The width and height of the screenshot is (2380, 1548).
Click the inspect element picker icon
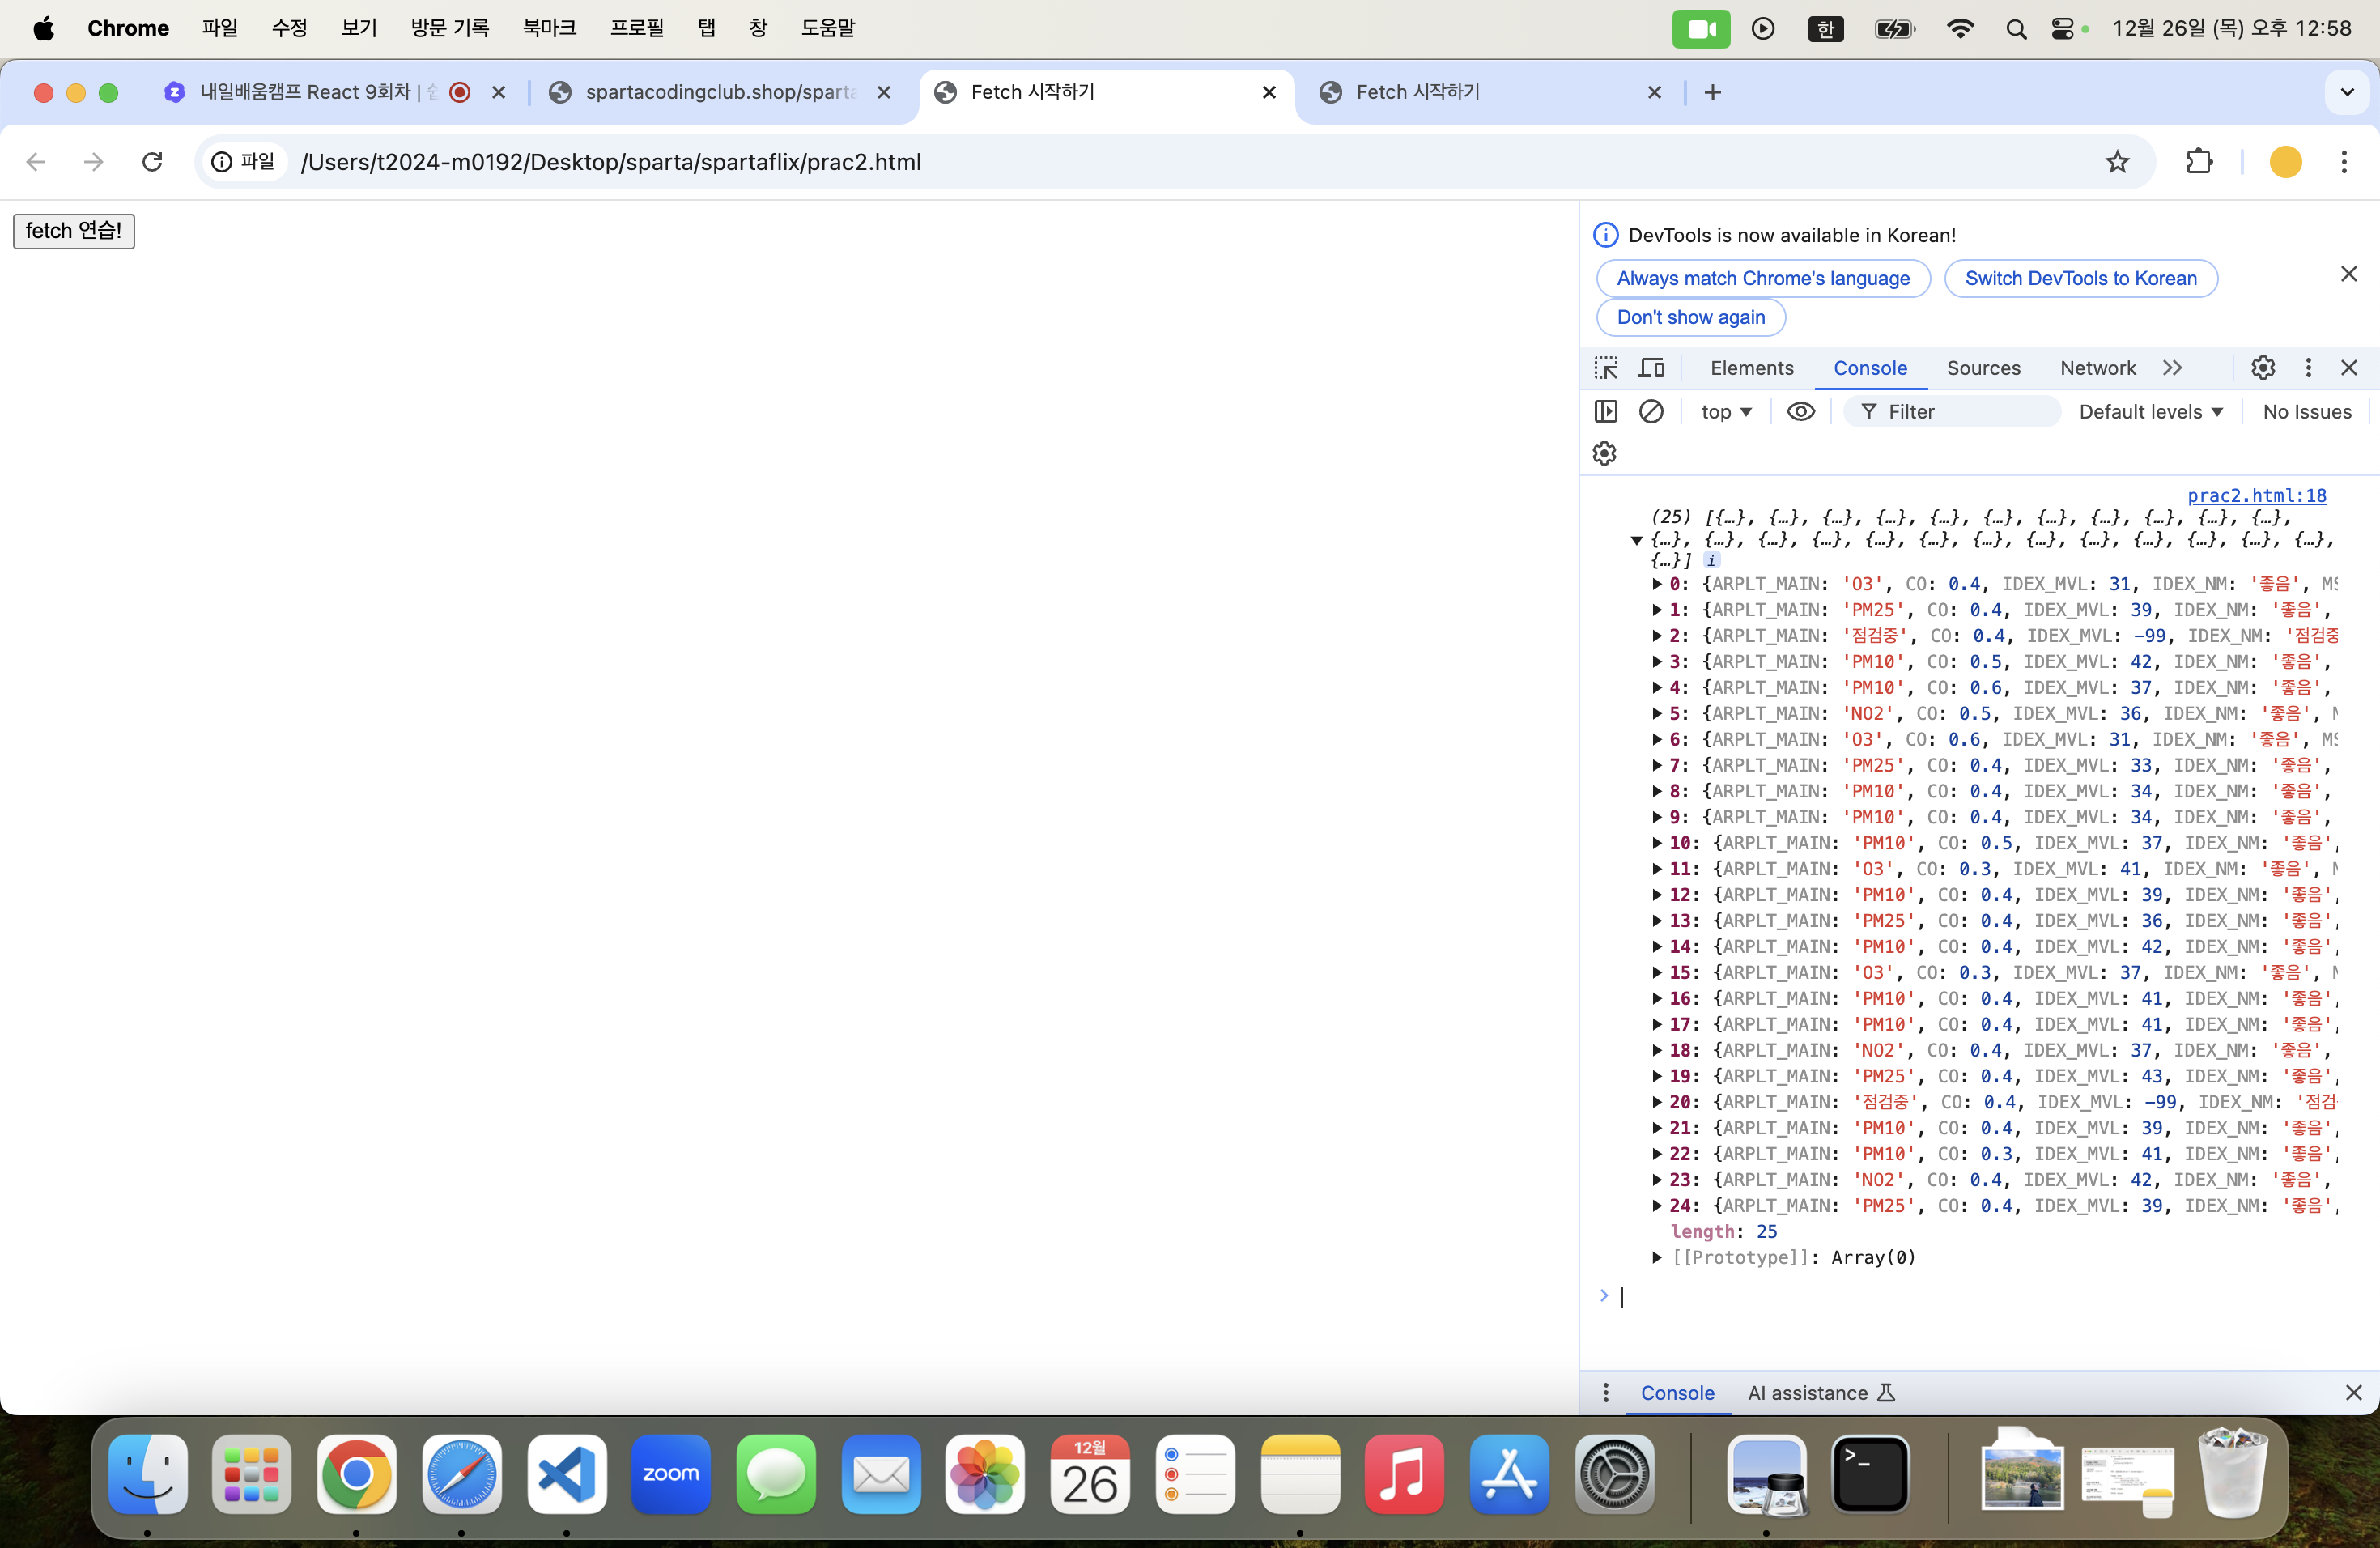tap(1606, 368)
